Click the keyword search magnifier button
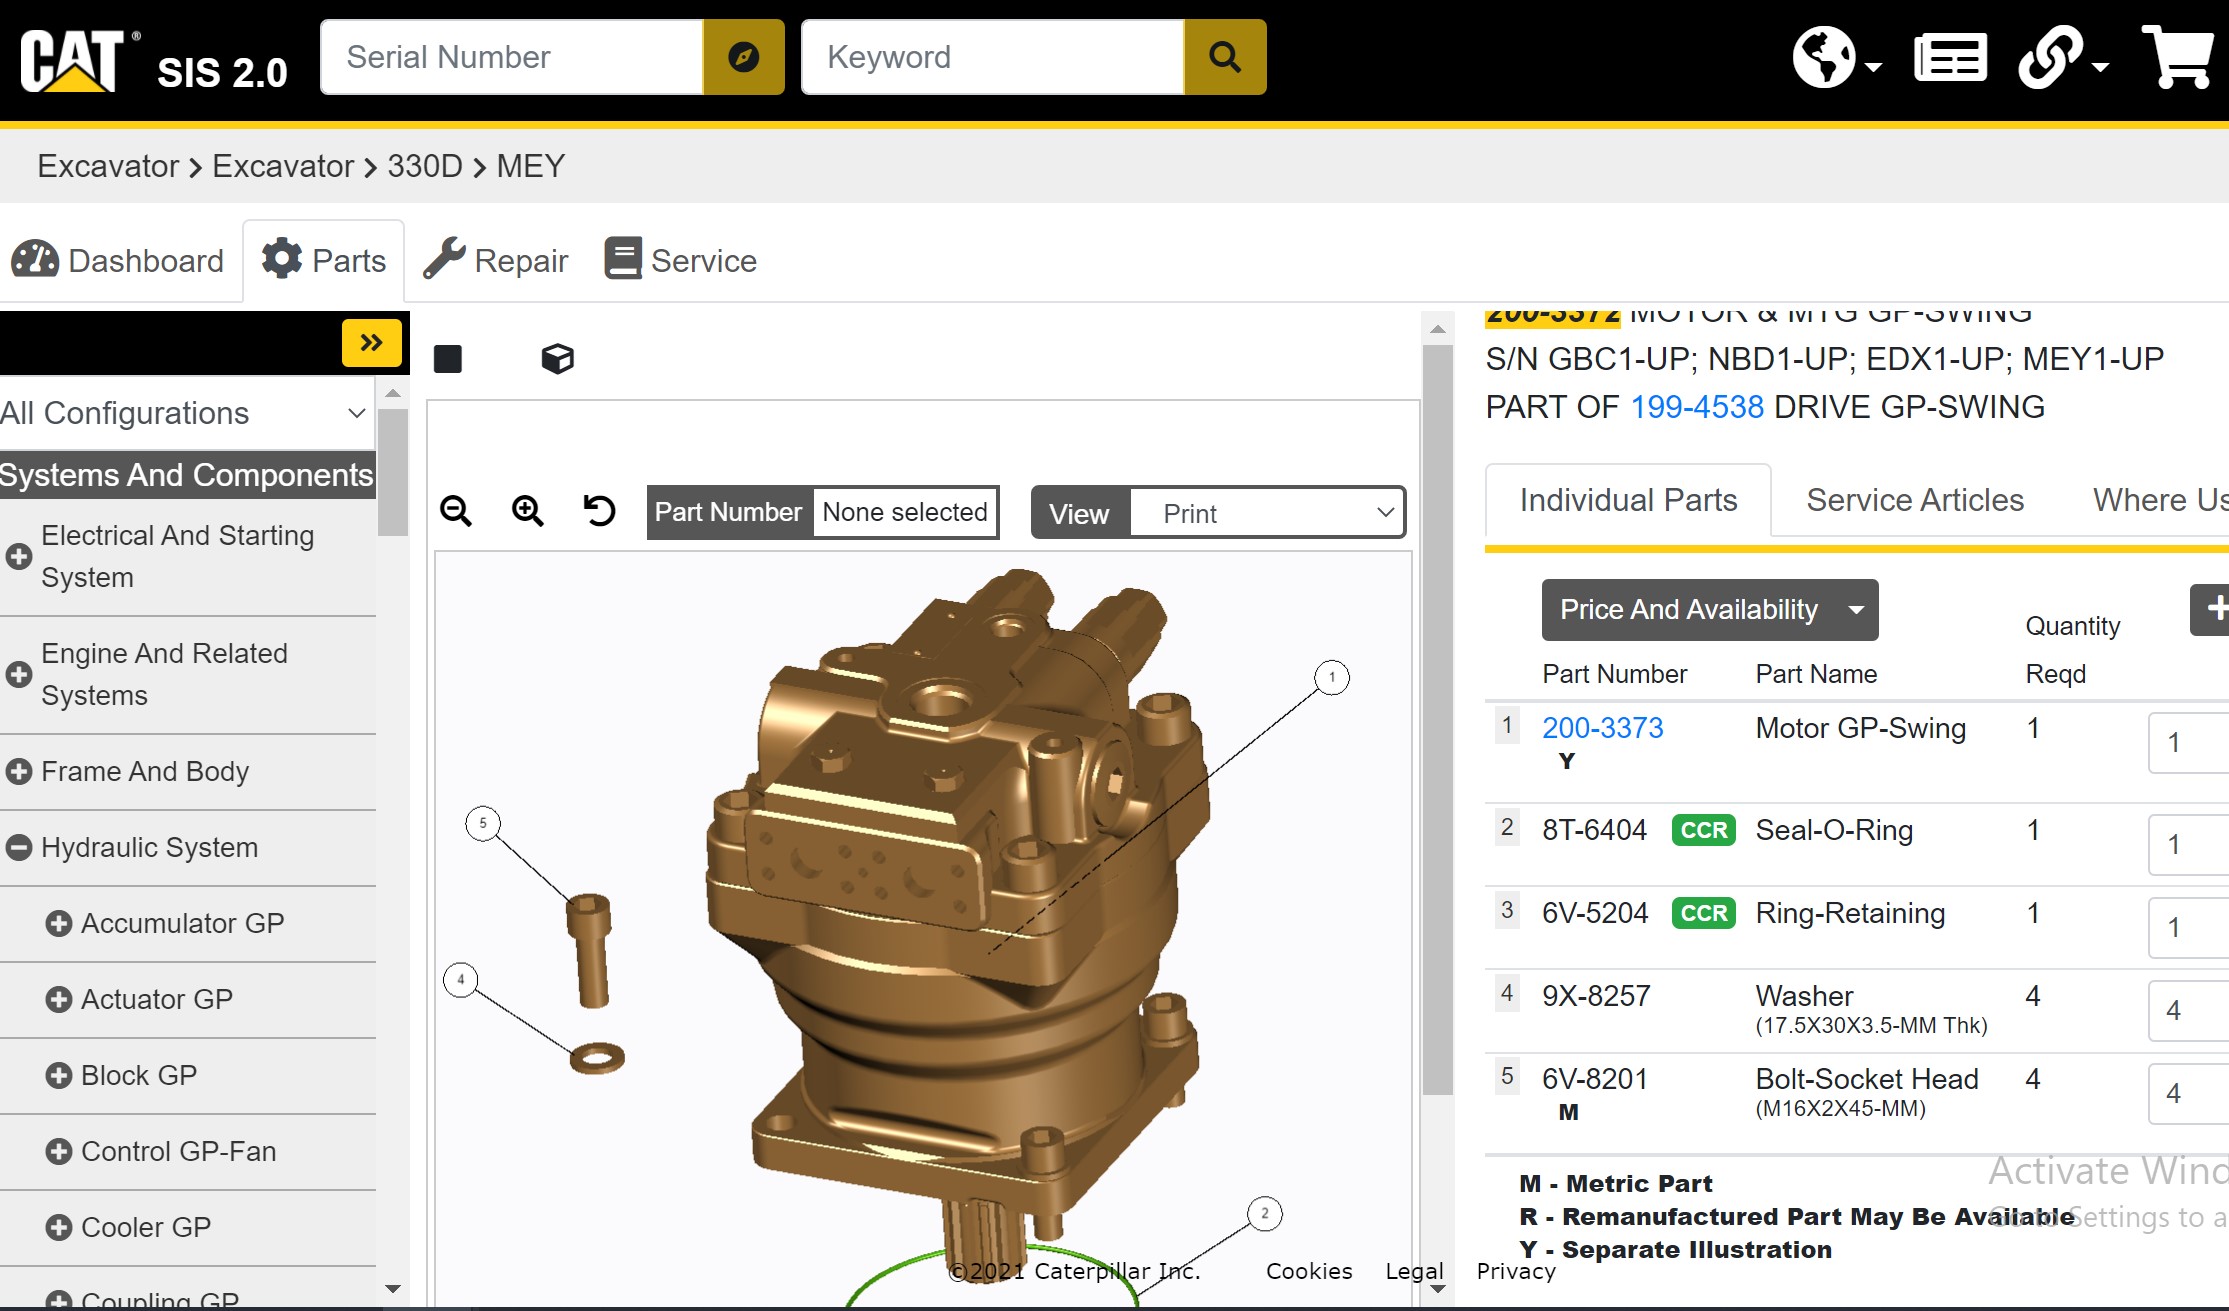The height and width of the screenshot is (1311, 2229). coord(1224,58)
